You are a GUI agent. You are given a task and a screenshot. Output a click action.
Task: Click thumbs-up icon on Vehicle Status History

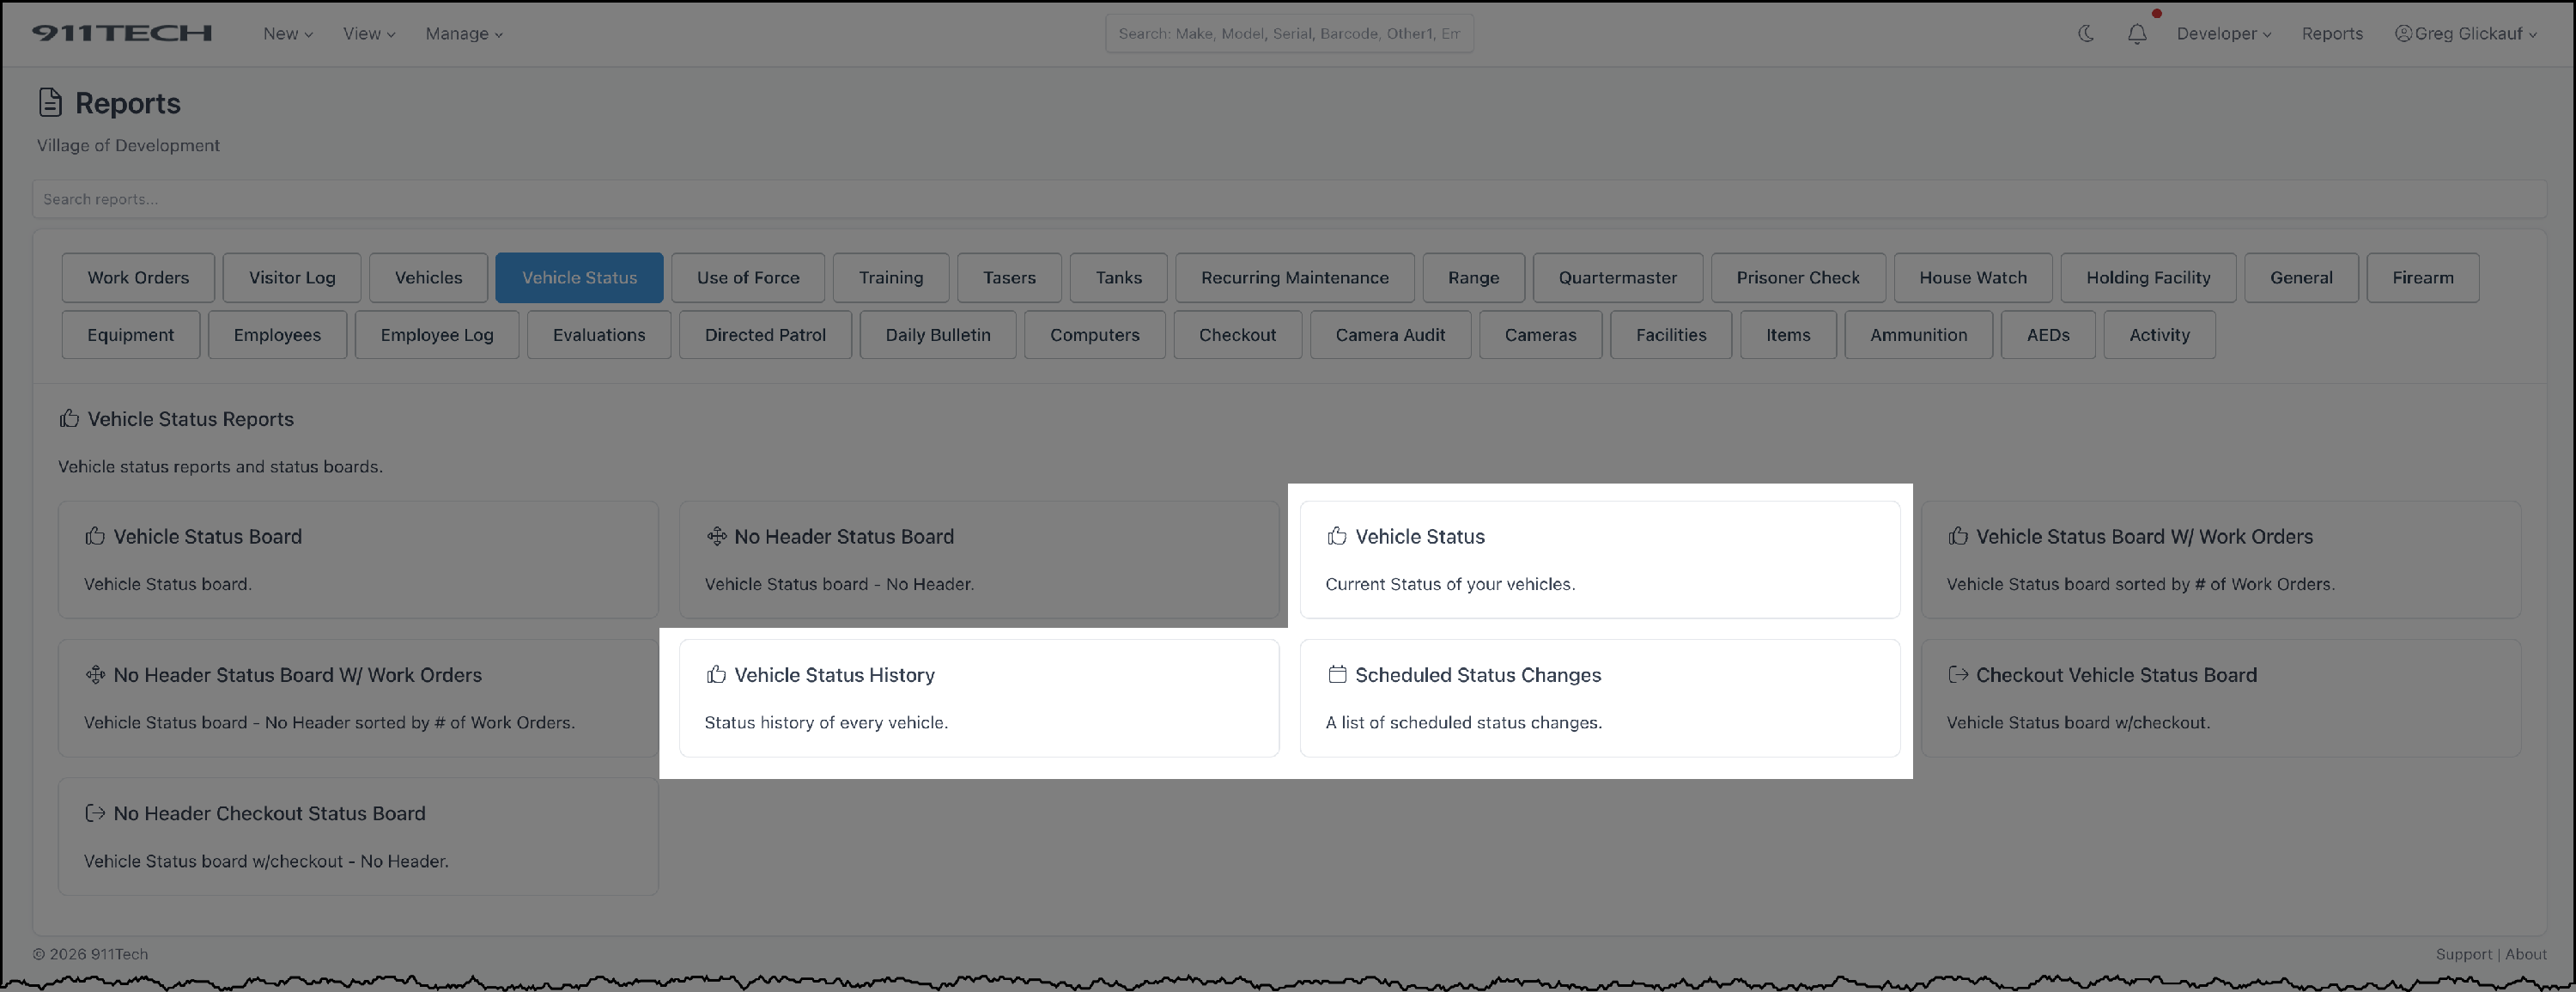pos(716,674)
